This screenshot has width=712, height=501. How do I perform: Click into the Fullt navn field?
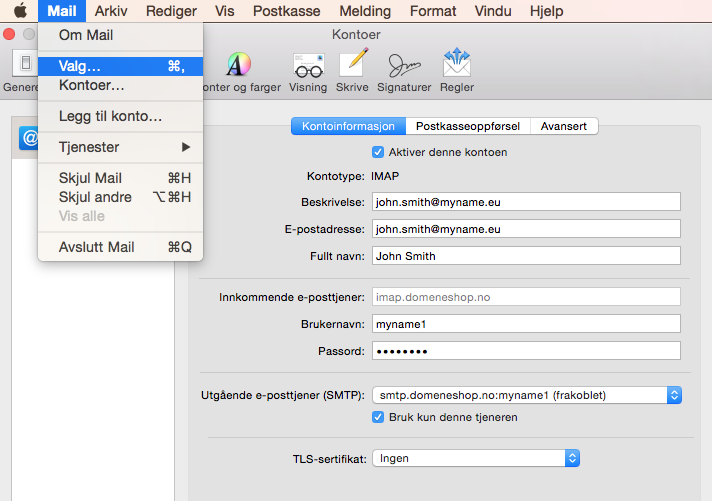click(x=525, y=256)
